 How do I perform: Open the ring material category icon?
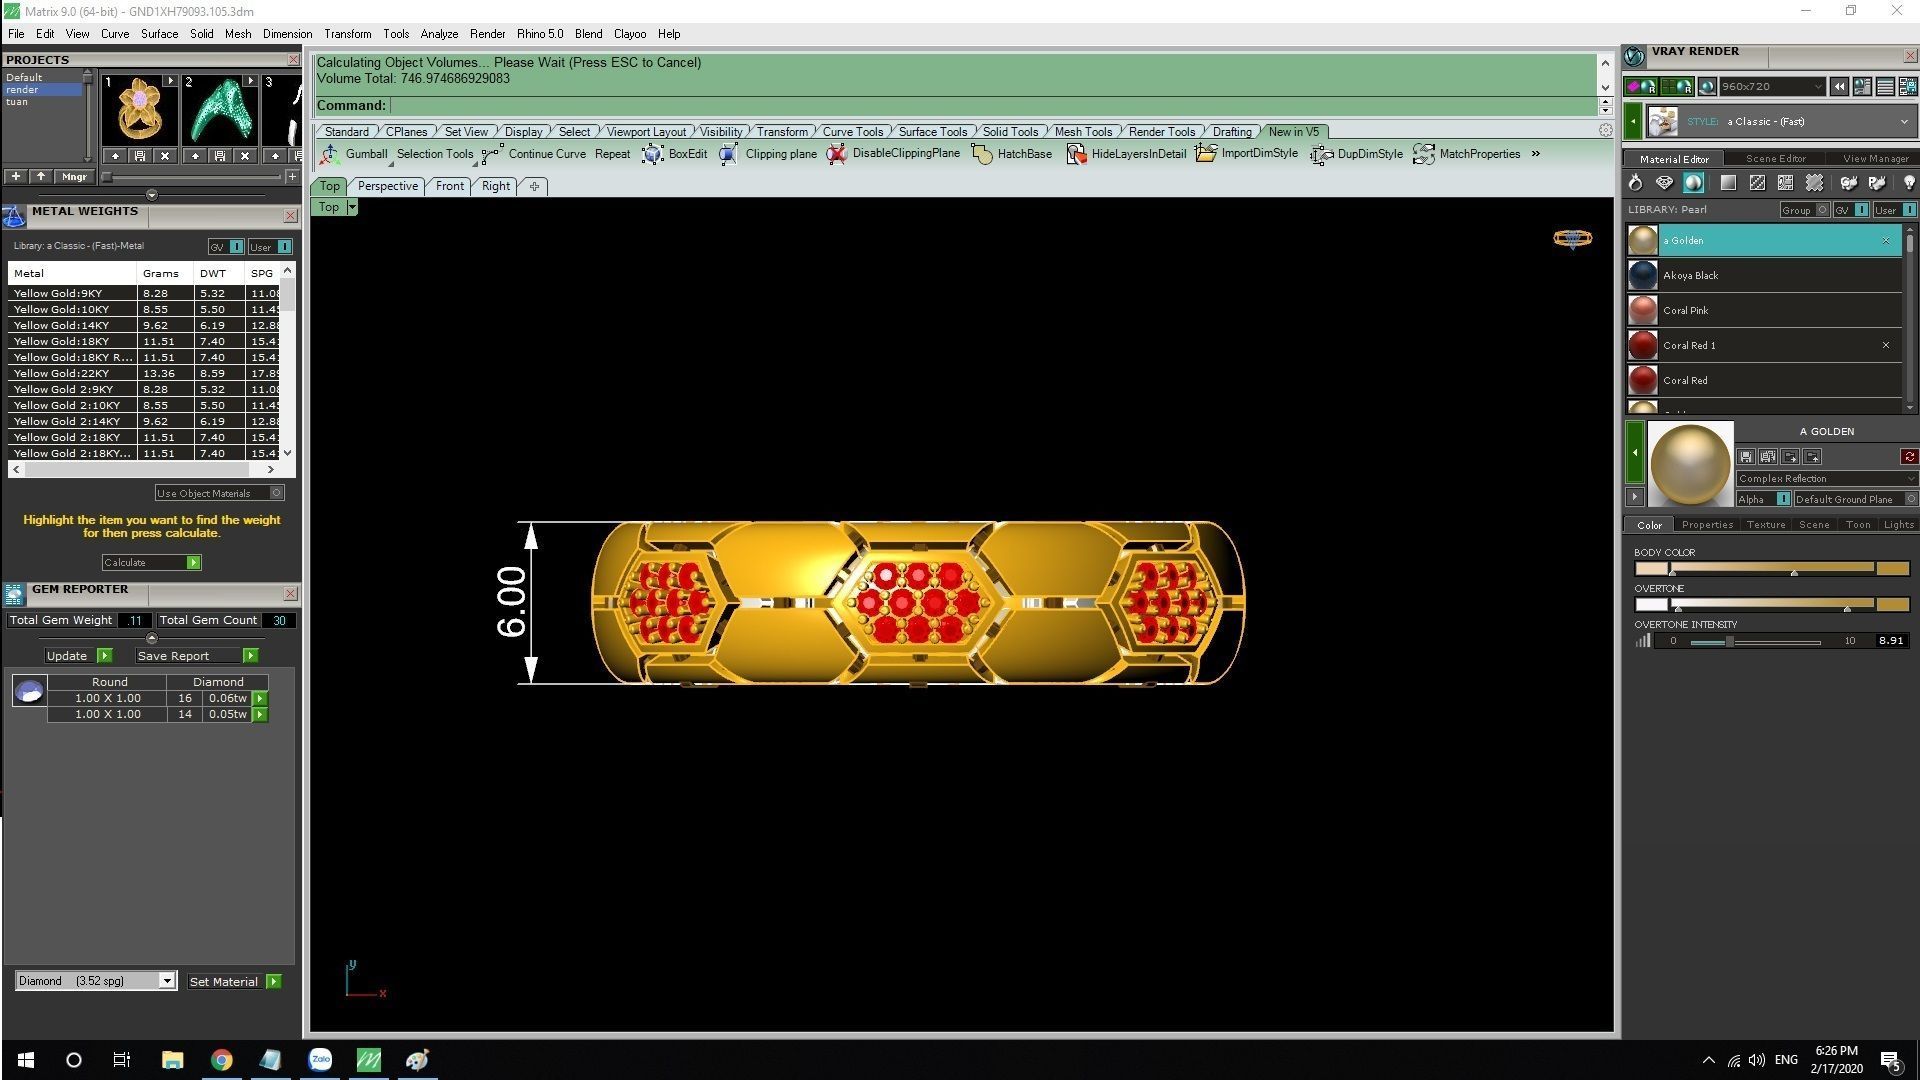pyautogui.click(x=1635, y=183)
